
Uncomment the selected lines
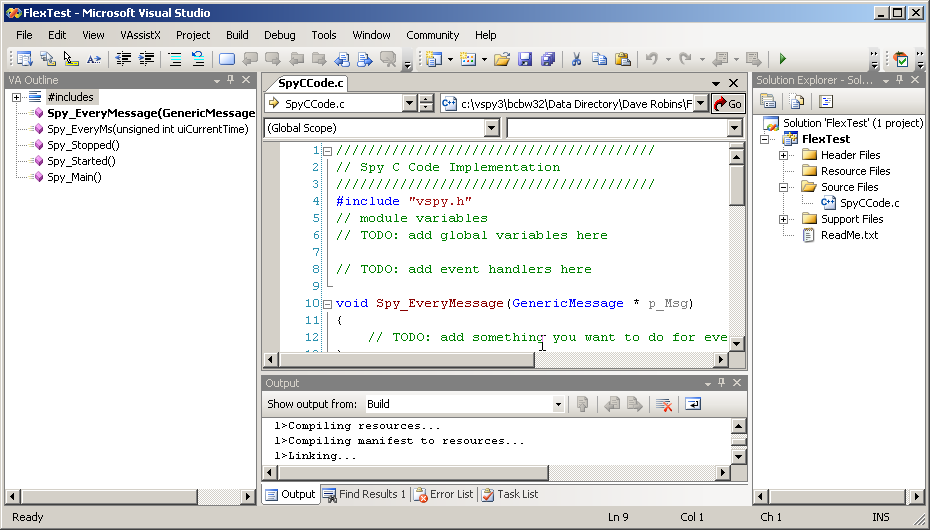198,59
